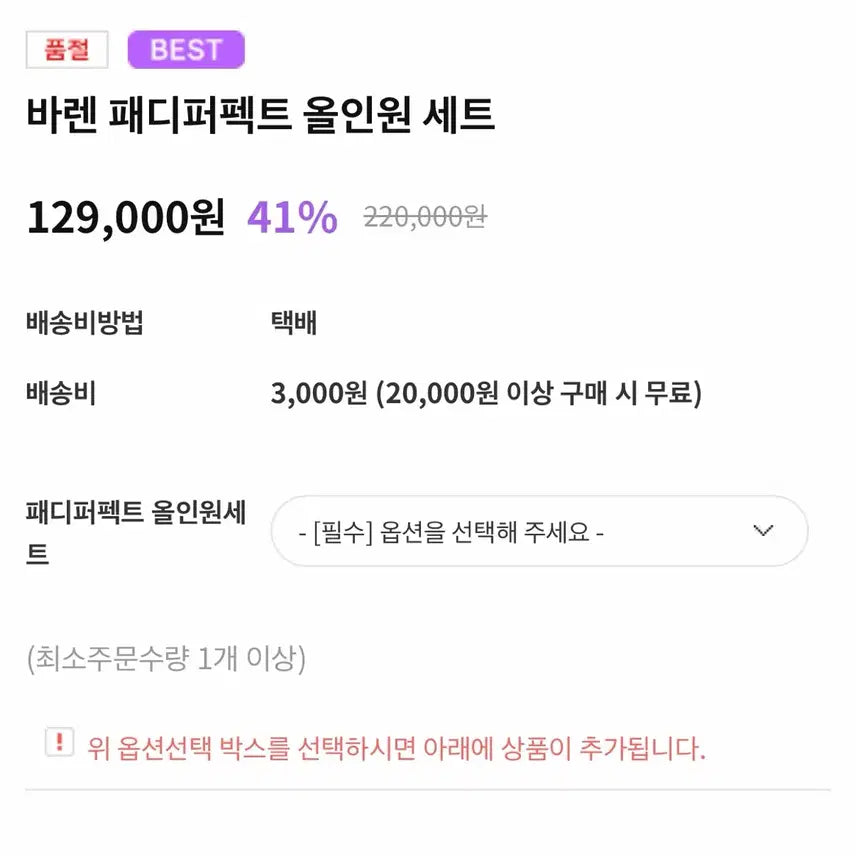
Task: Click the red exclamation warning icon
Action: pos(59,742)
